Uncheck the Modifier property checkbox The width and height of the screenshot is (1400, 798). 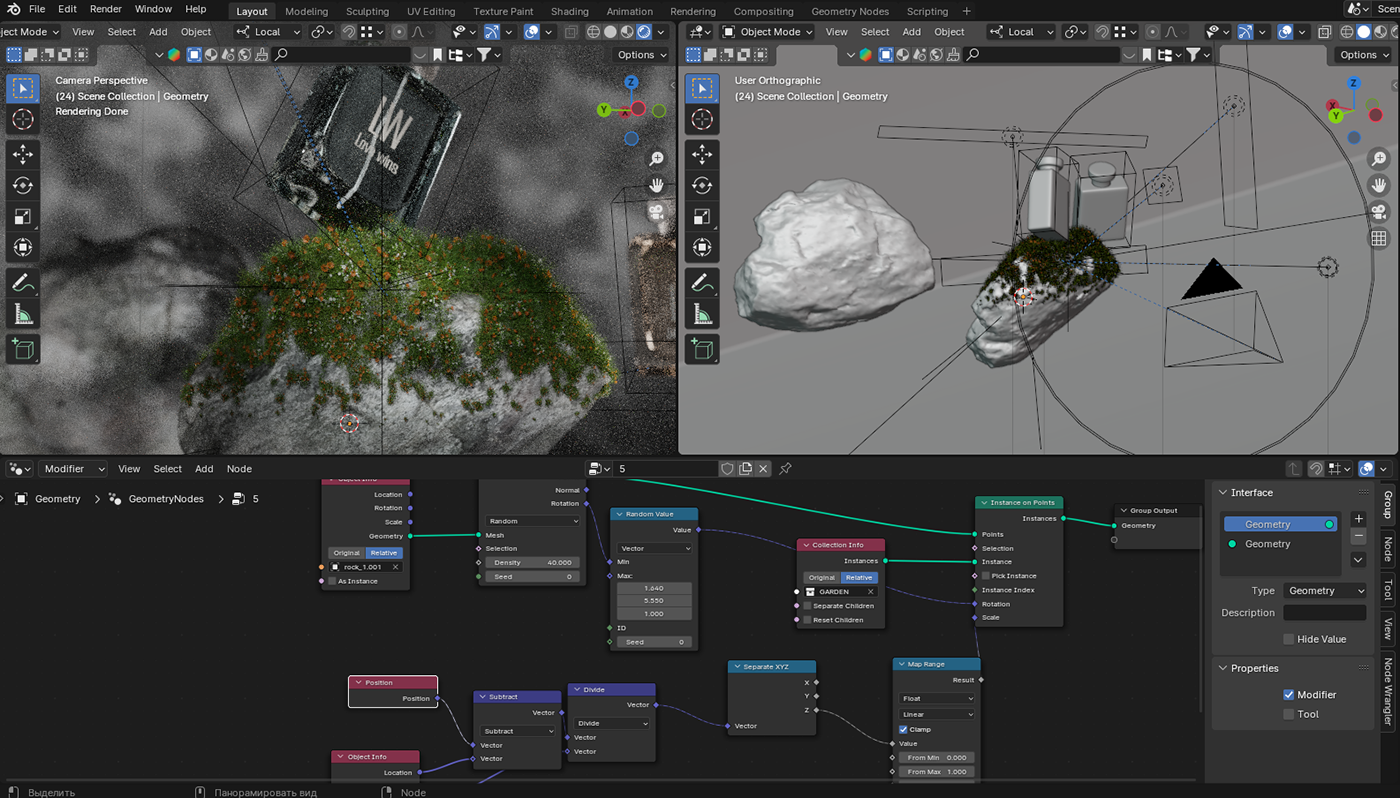click(1288, 694)
